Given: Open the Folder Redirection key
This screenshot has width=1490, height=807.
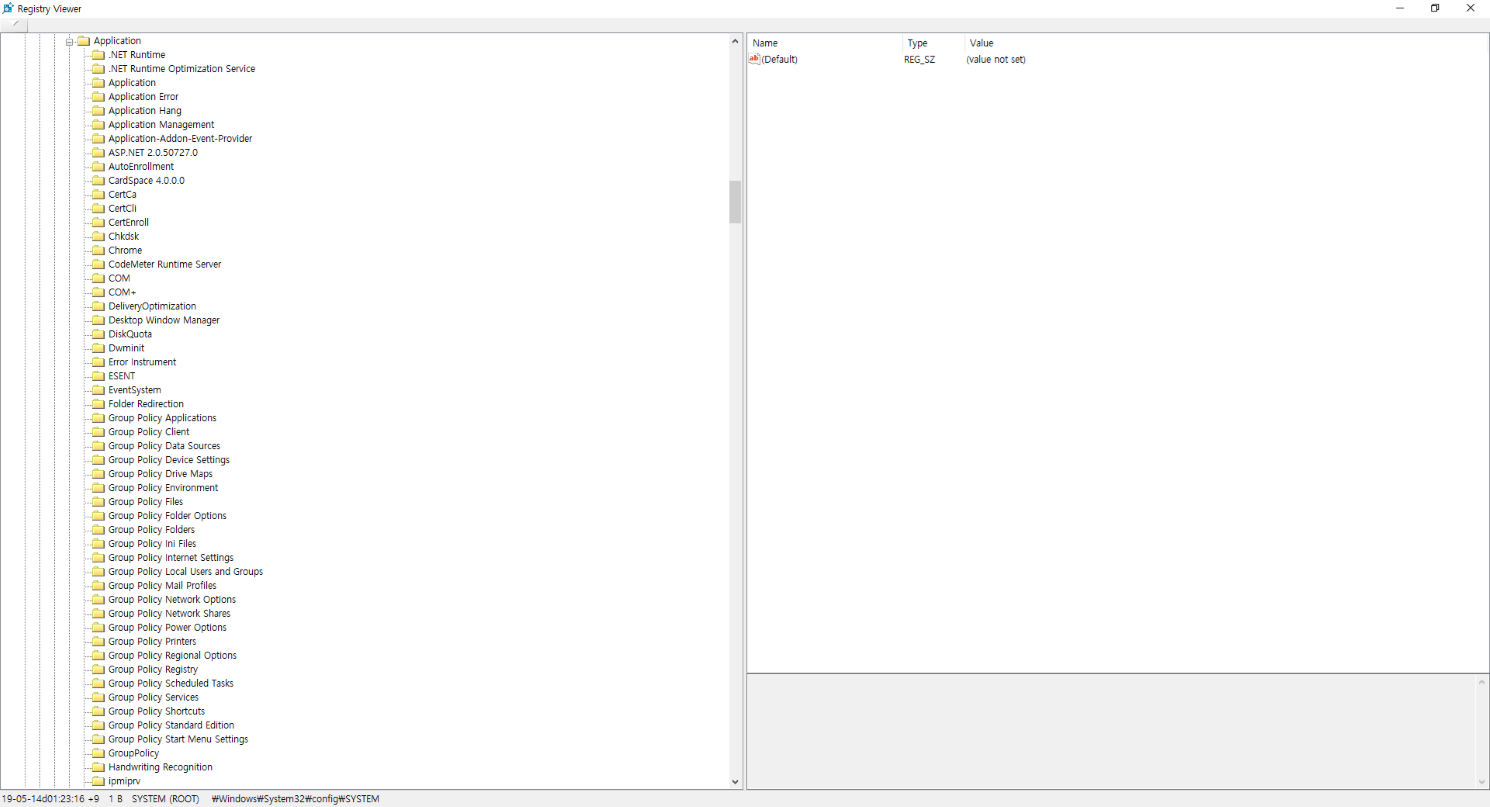Looking at the screenshot, I should [x=146, y=405].
